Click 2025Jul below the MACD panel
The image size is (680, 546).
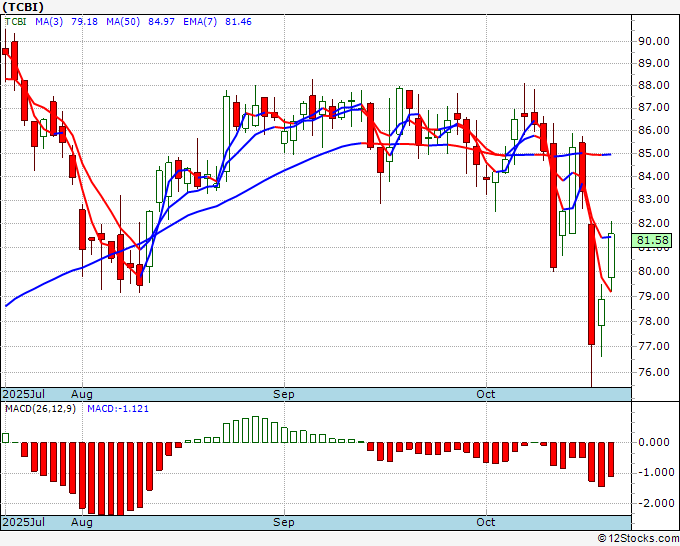tap(24, 522)
